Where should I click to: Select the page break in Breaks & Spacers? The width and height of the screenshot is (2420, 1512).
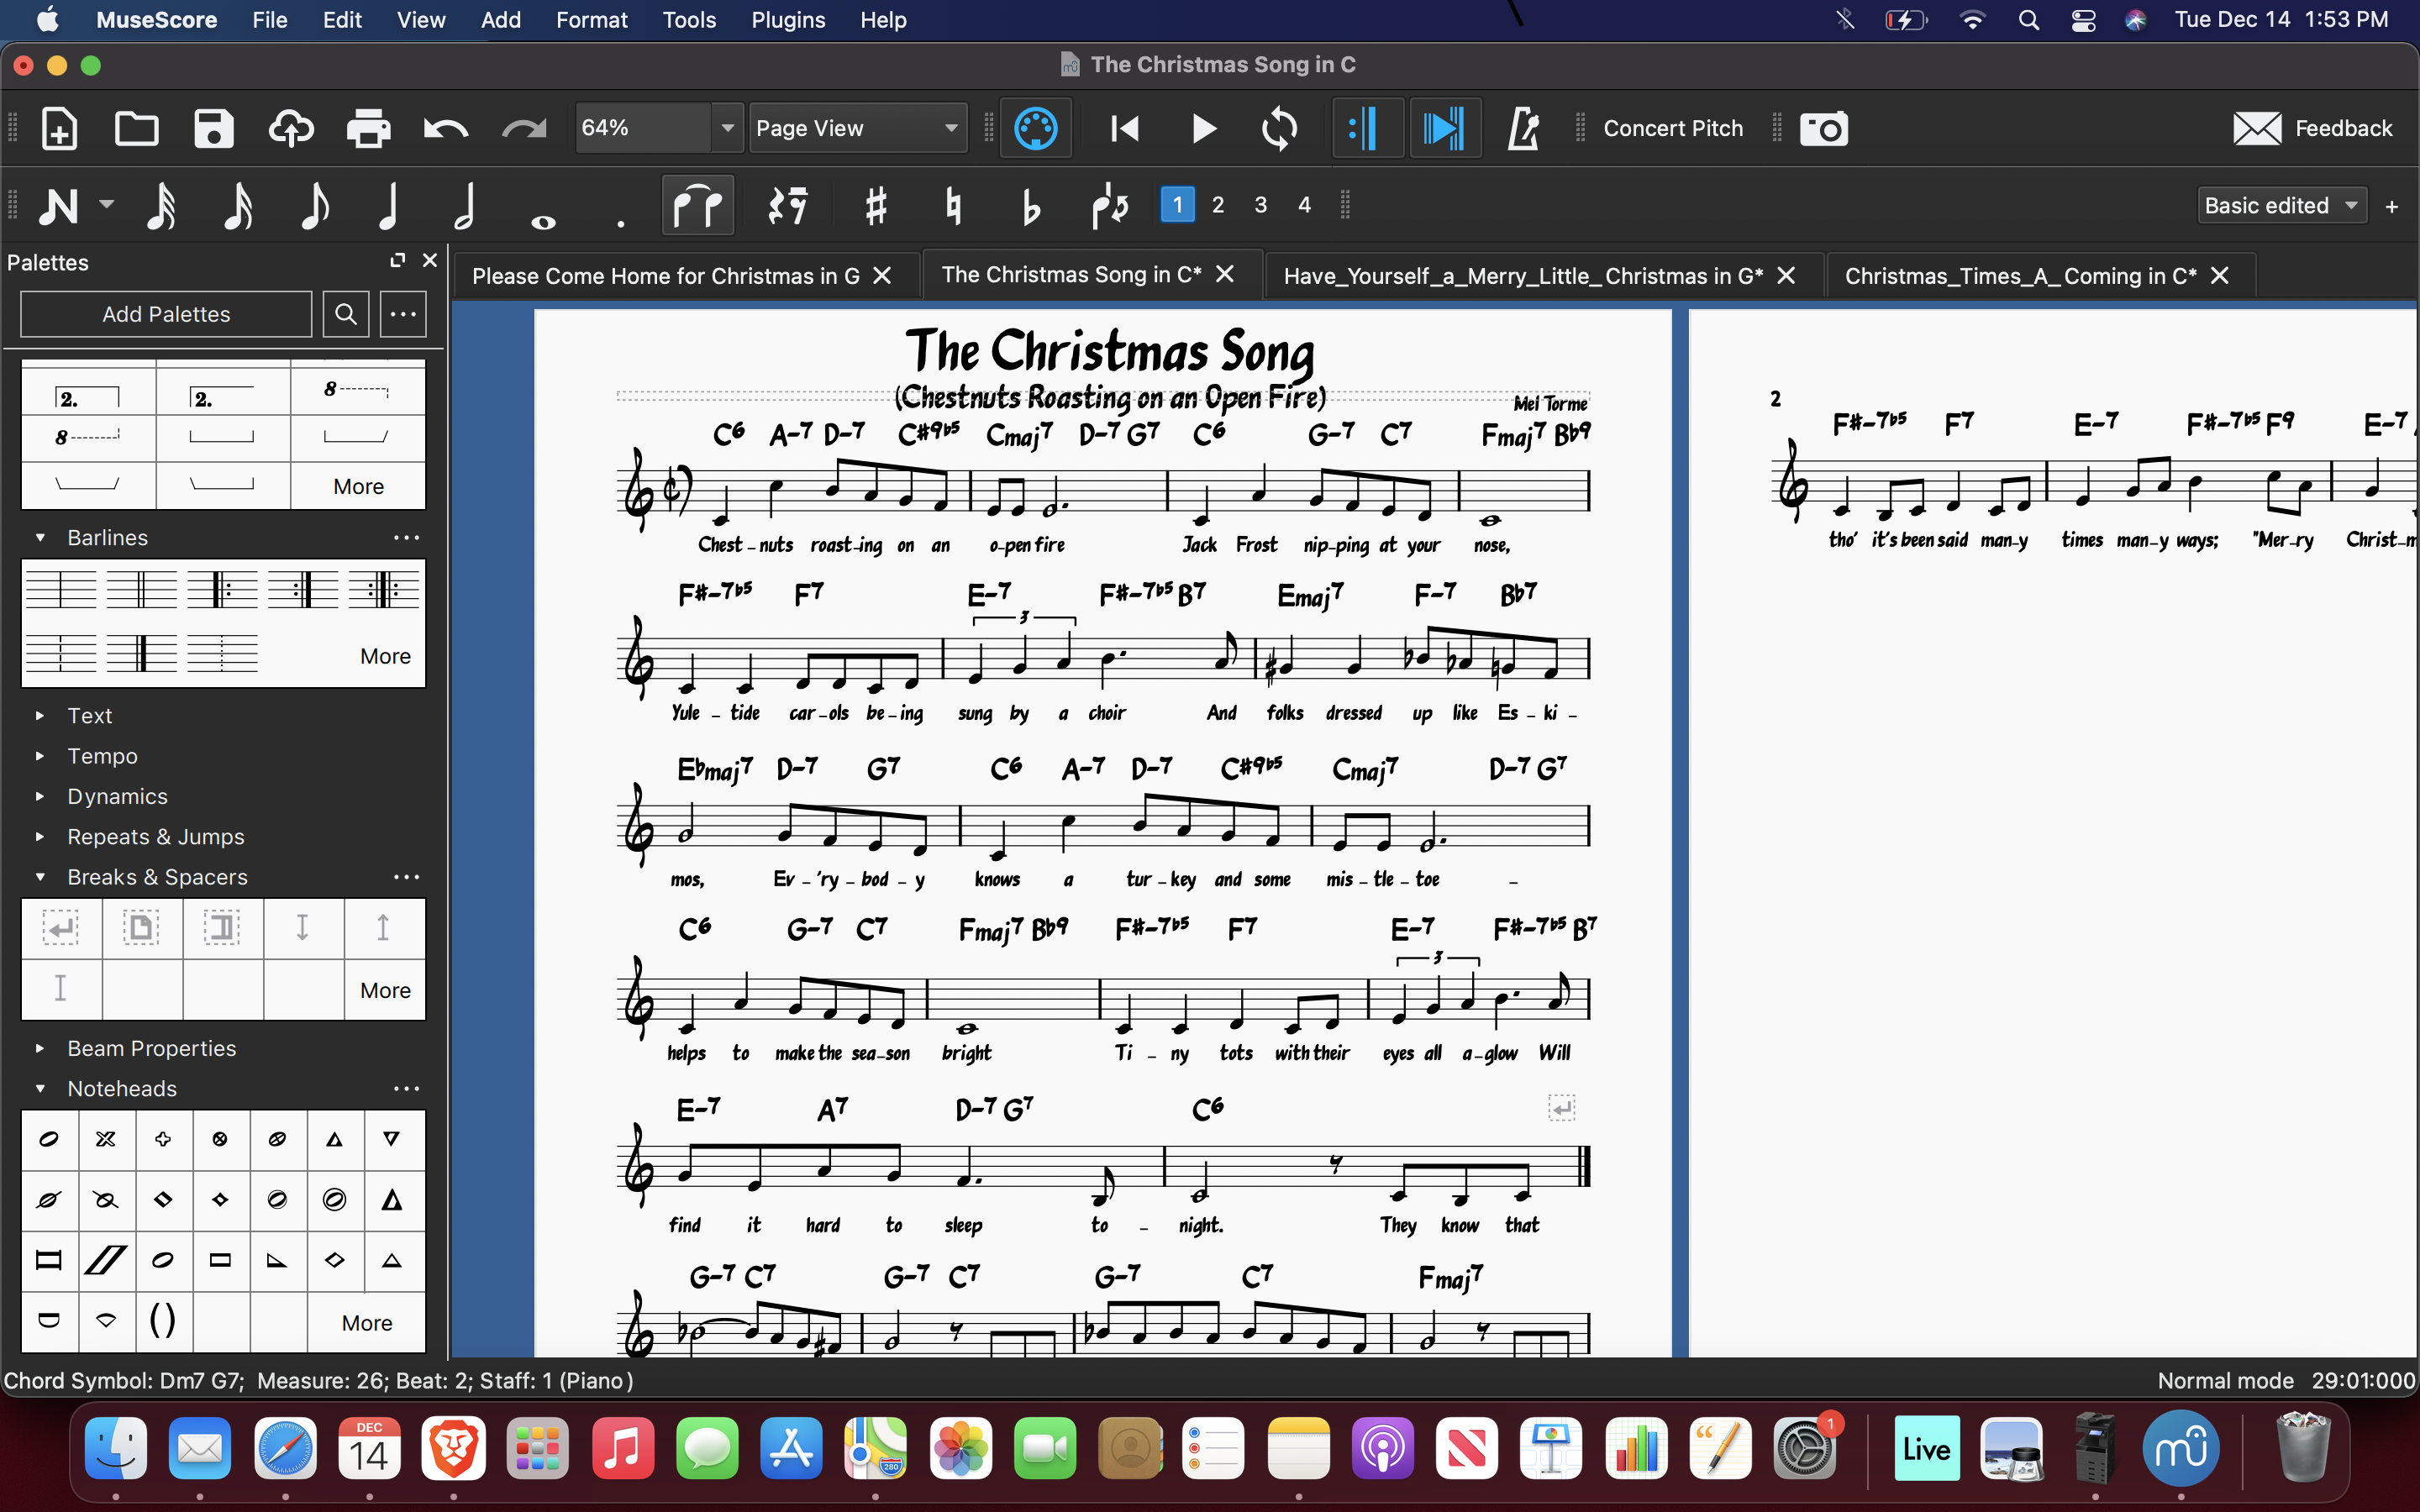141,928
